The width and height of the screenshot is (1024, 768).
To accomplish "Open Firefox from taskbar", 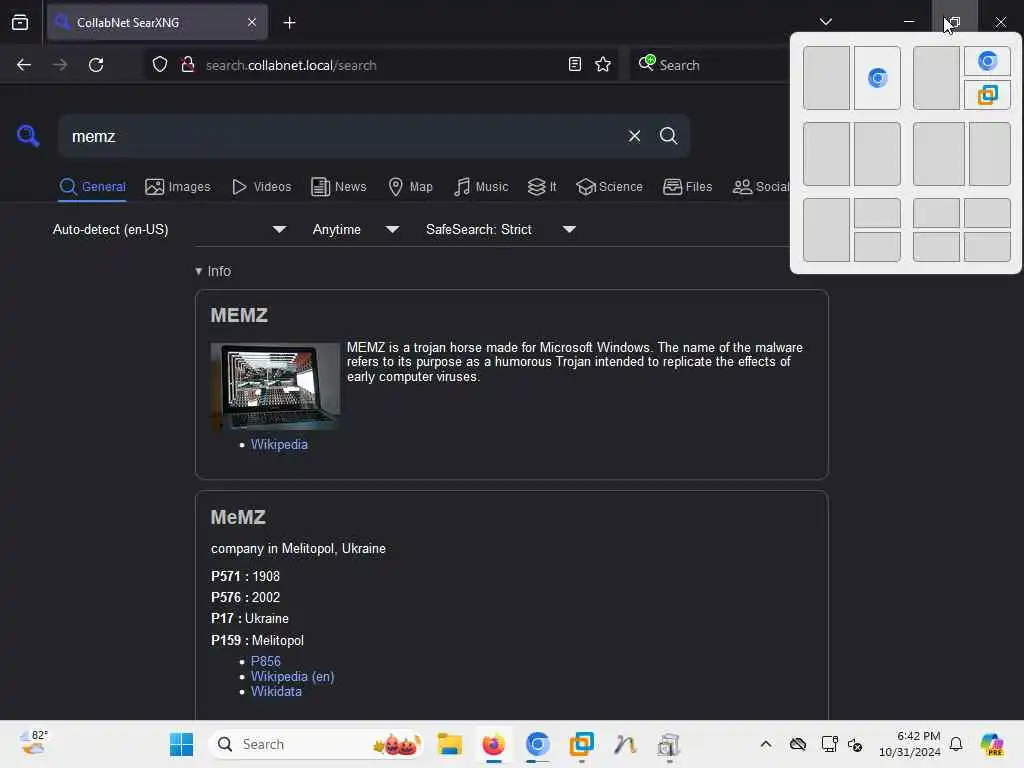I will pos(494,744).
